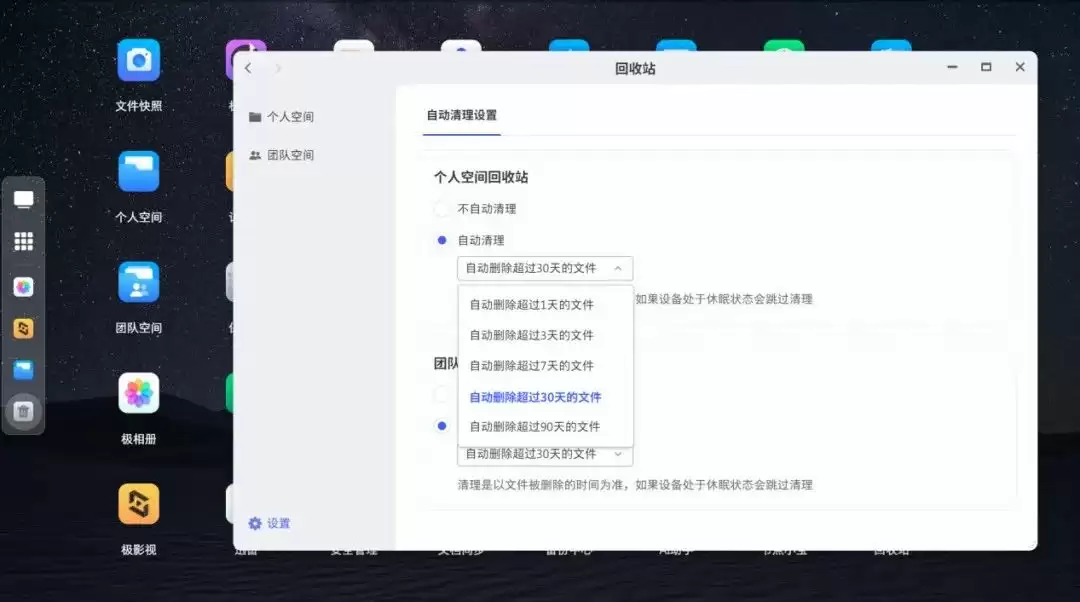Open the 文件快照 desktop app icon
The height and width of the screenshot is (602, 1080).
(x=138, y=62)
